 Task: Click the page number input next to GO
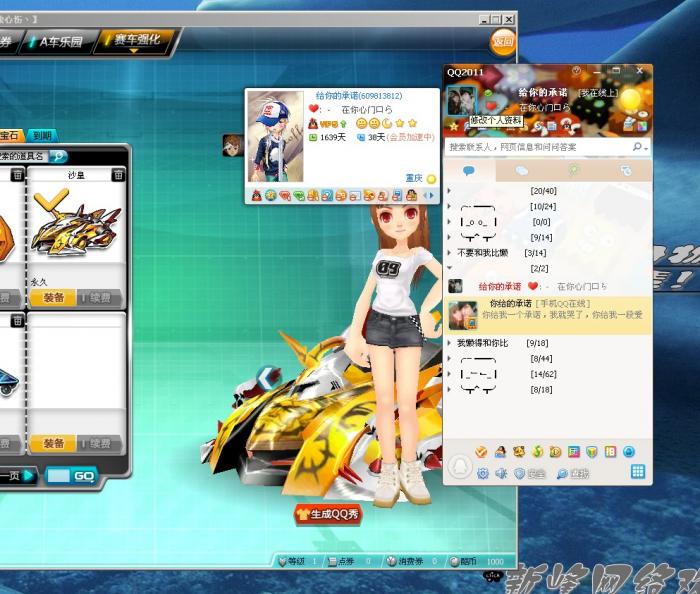pyautogui.click(x=58, y=476)
